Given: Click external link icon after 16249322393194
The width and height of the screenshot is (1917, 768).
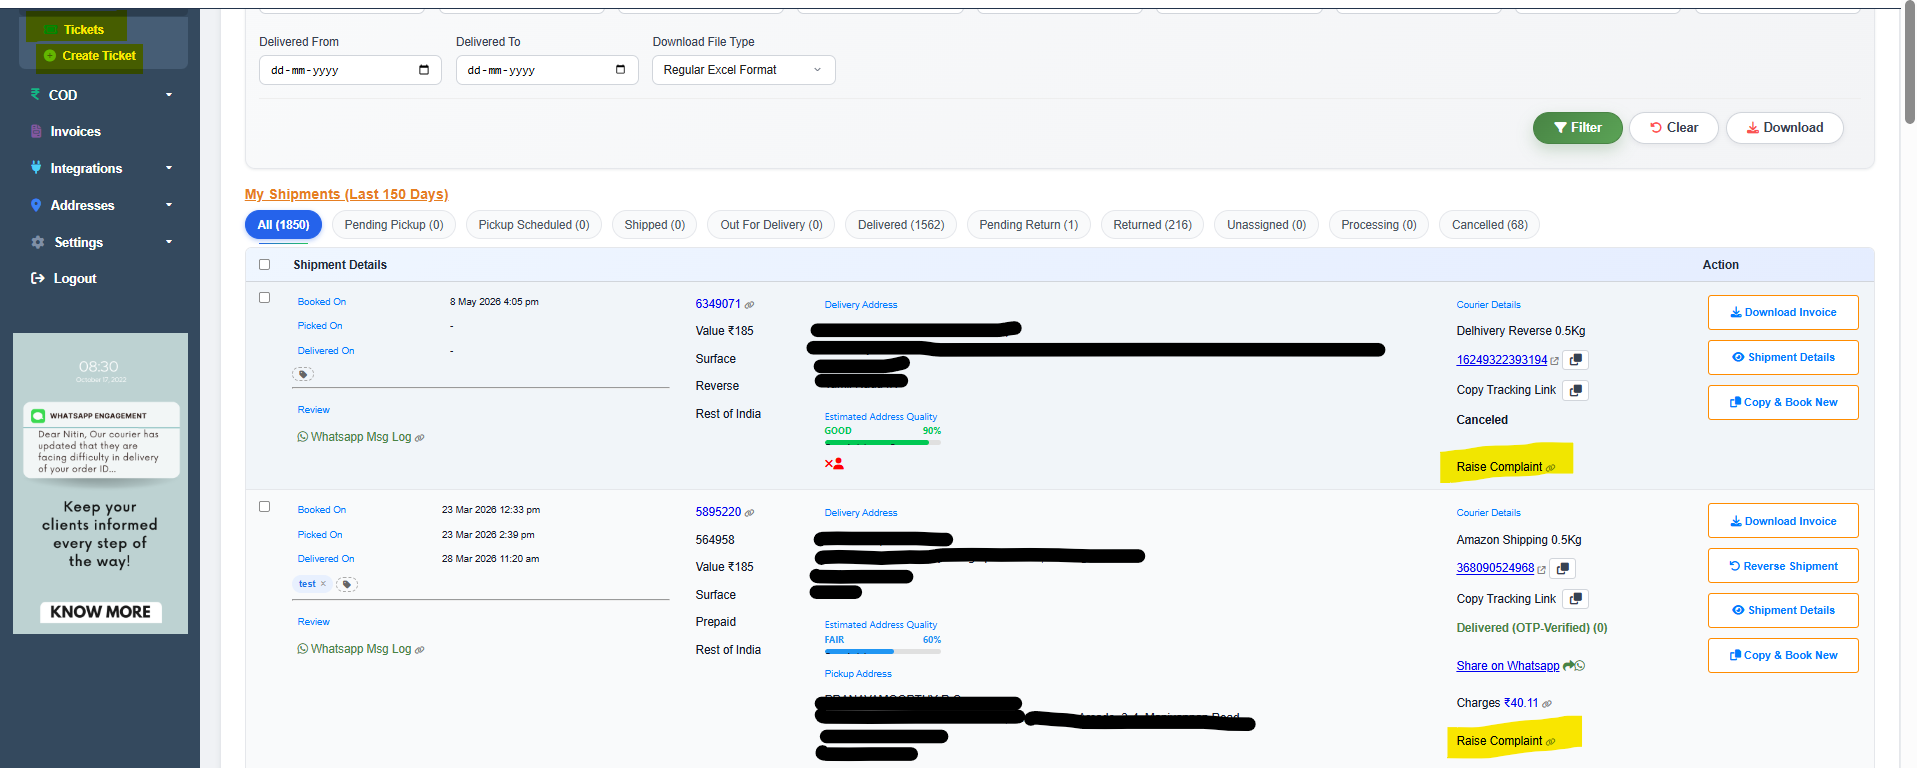Looking at the screenshot, I should pyautogui.click(x=1555, y=361).
